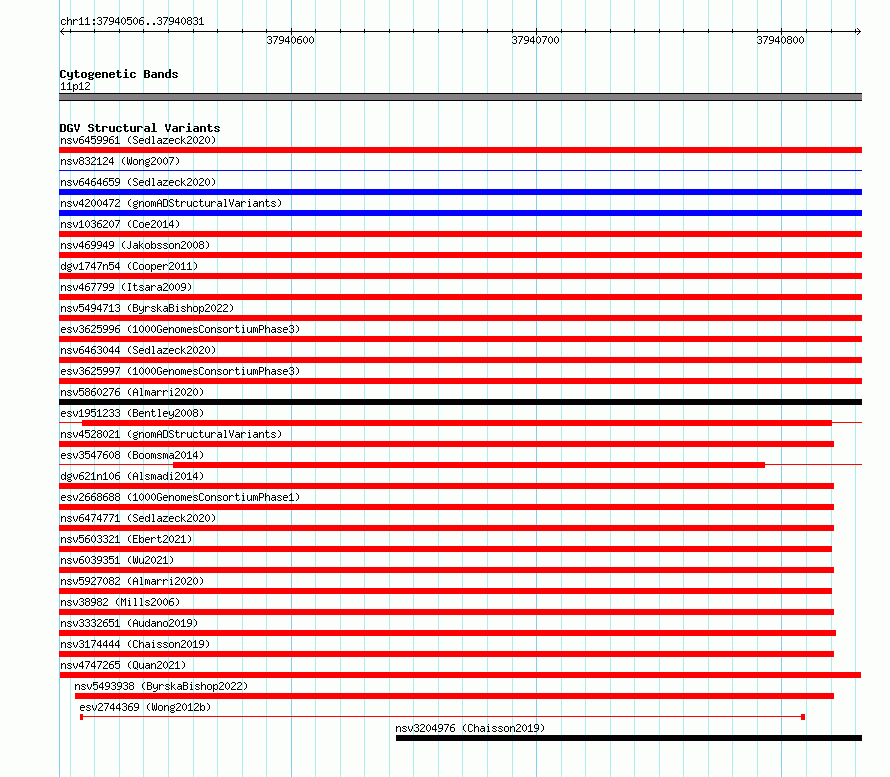This screenshot has width=890, height=777.
Task: Click the Cytogenetic Bands track heading
Action: [x=119, y=74]
